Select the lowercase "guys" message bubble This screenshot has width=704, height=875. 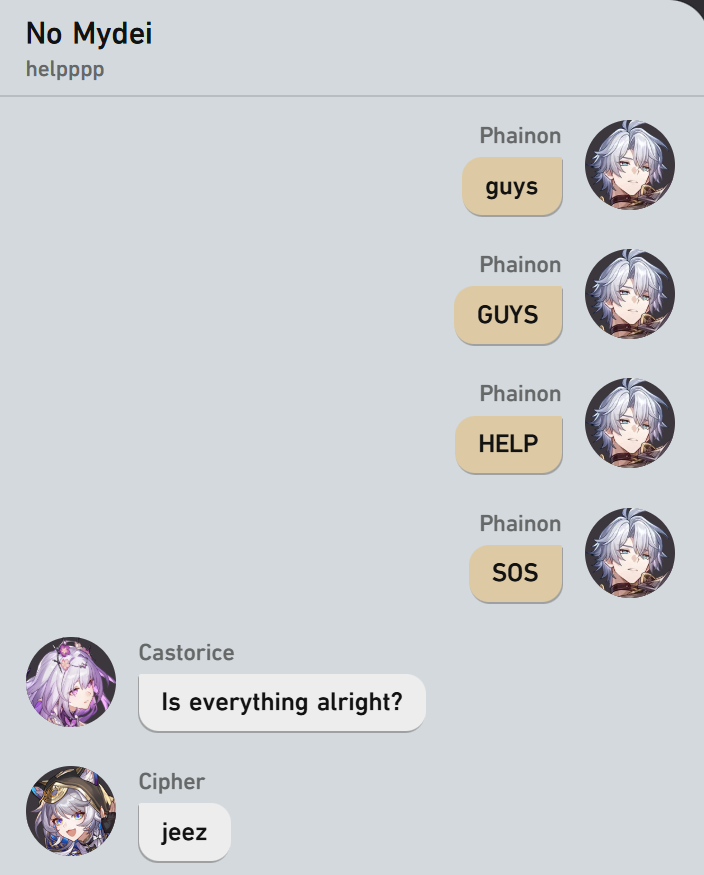coord(512,186)
